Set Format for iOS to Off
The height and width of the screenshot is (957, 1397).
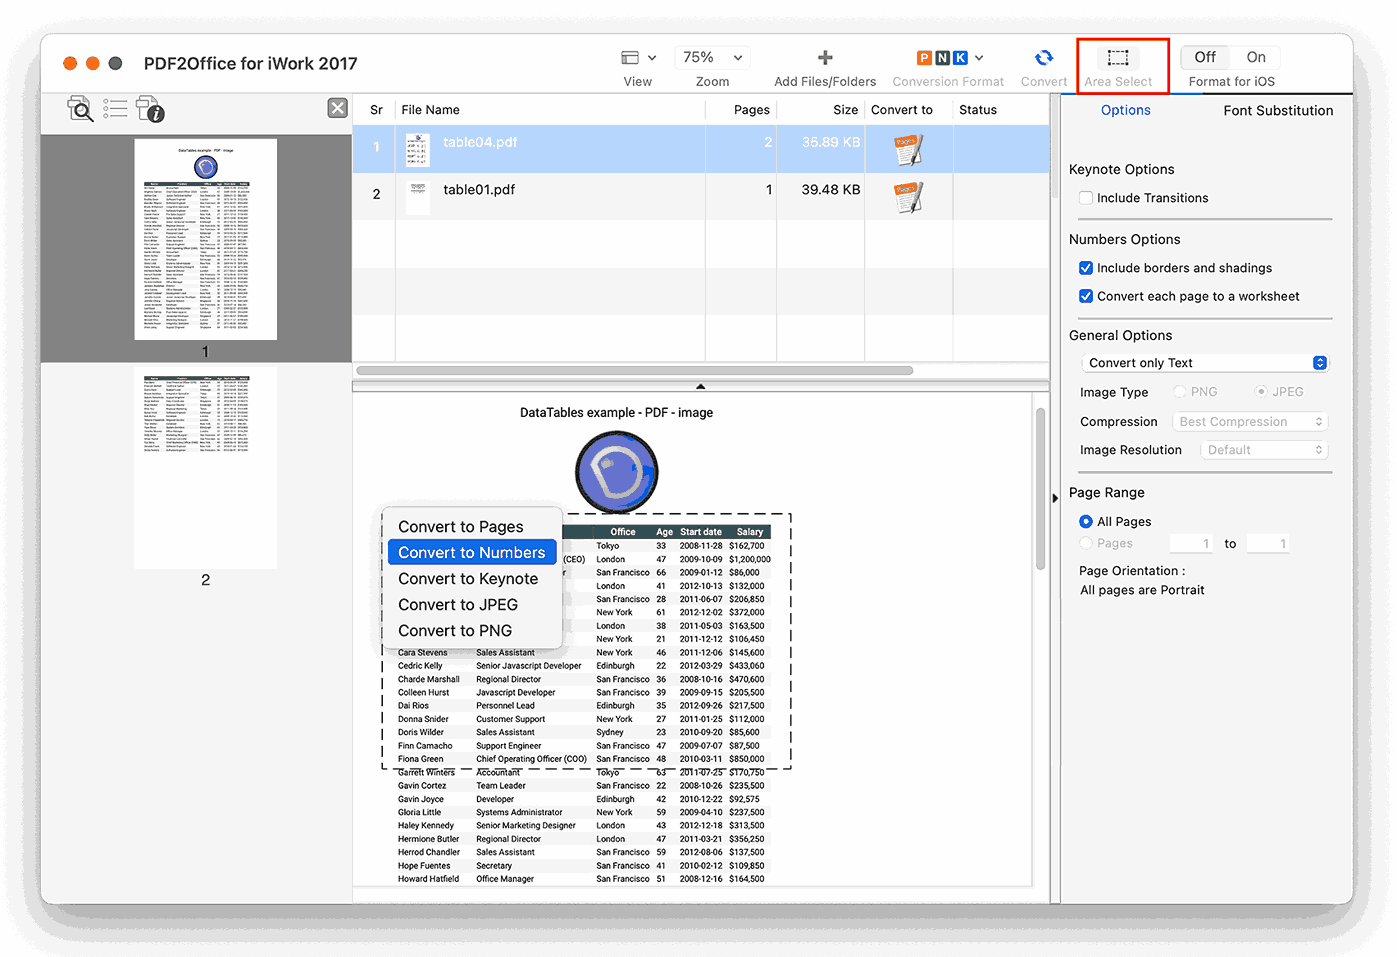(1205, 57)
